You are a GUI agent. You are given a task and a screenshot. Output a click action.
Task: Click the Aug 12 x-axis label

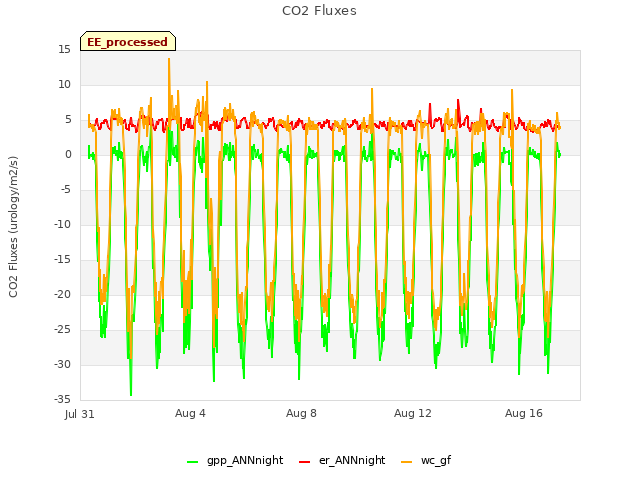click(413, 413)
